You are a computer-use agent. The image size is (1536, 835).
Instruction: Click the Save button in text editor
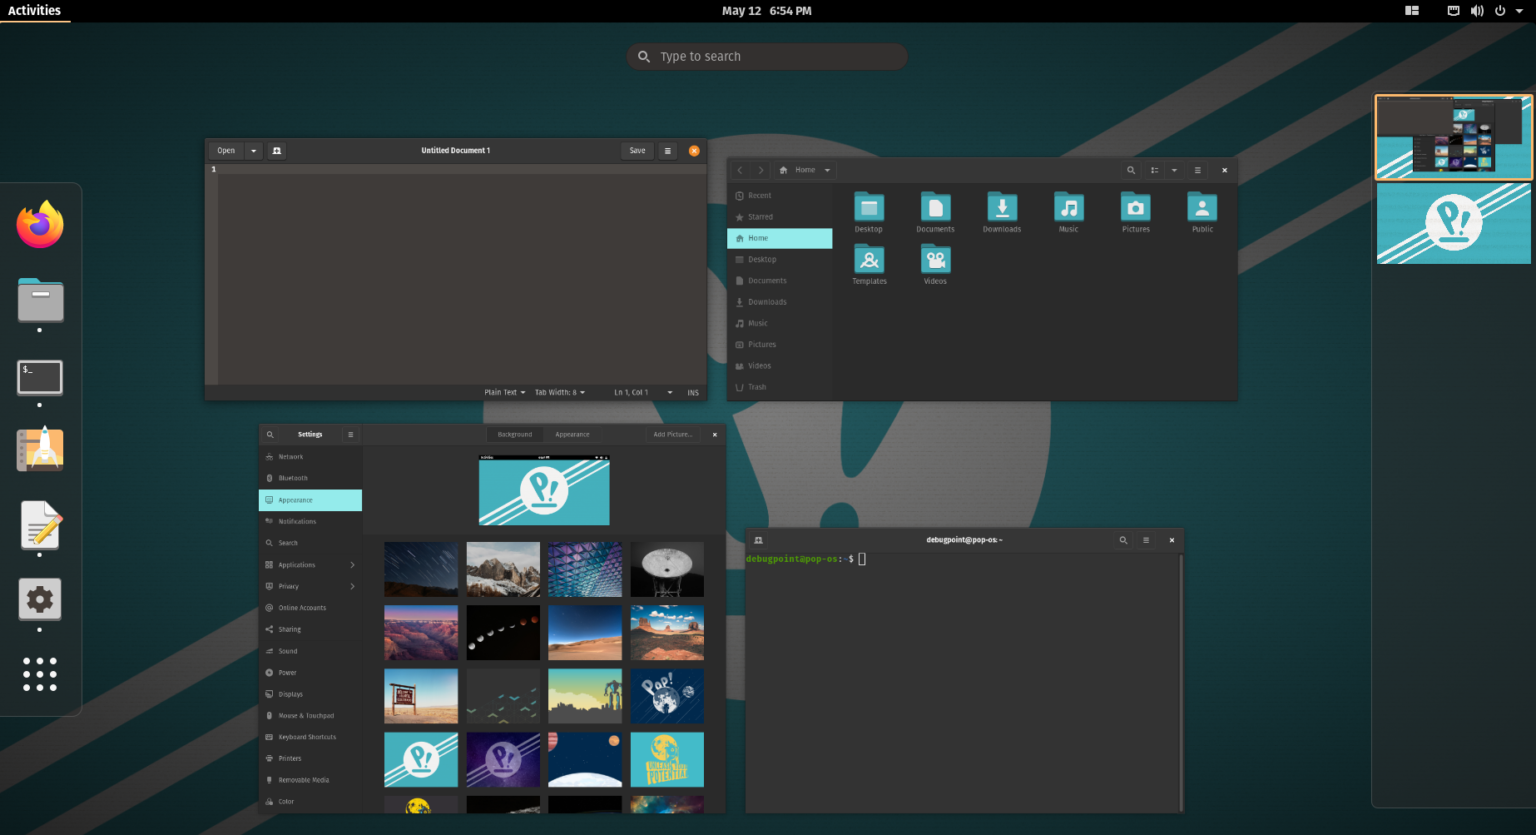point(637,151)
